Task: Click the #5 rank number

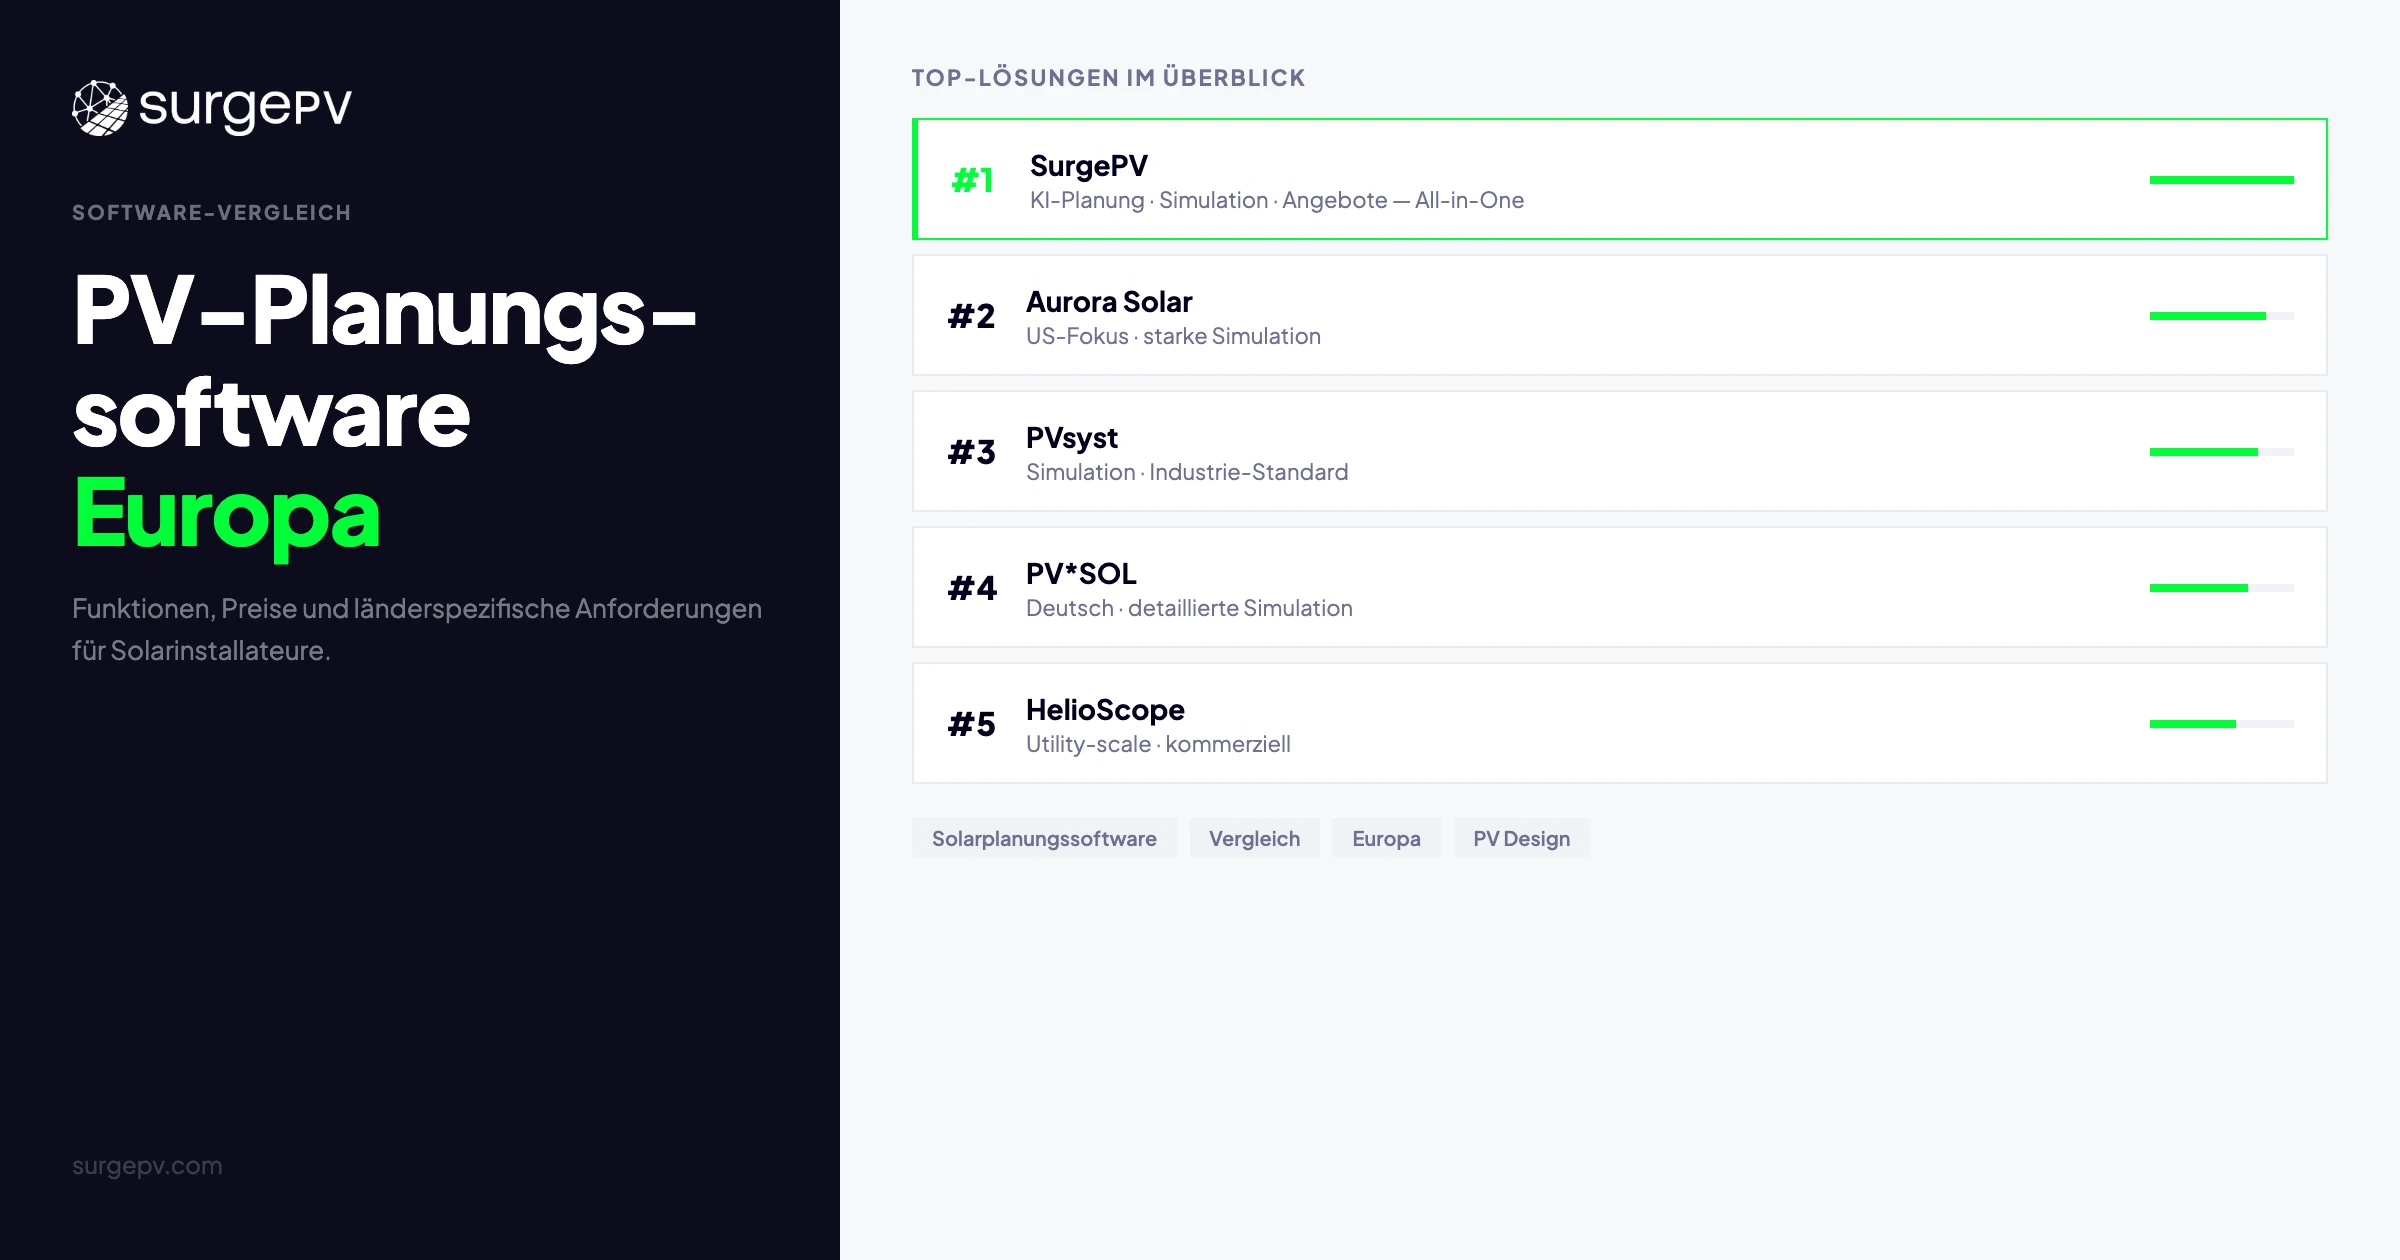Action: click(x=971, y=724)
